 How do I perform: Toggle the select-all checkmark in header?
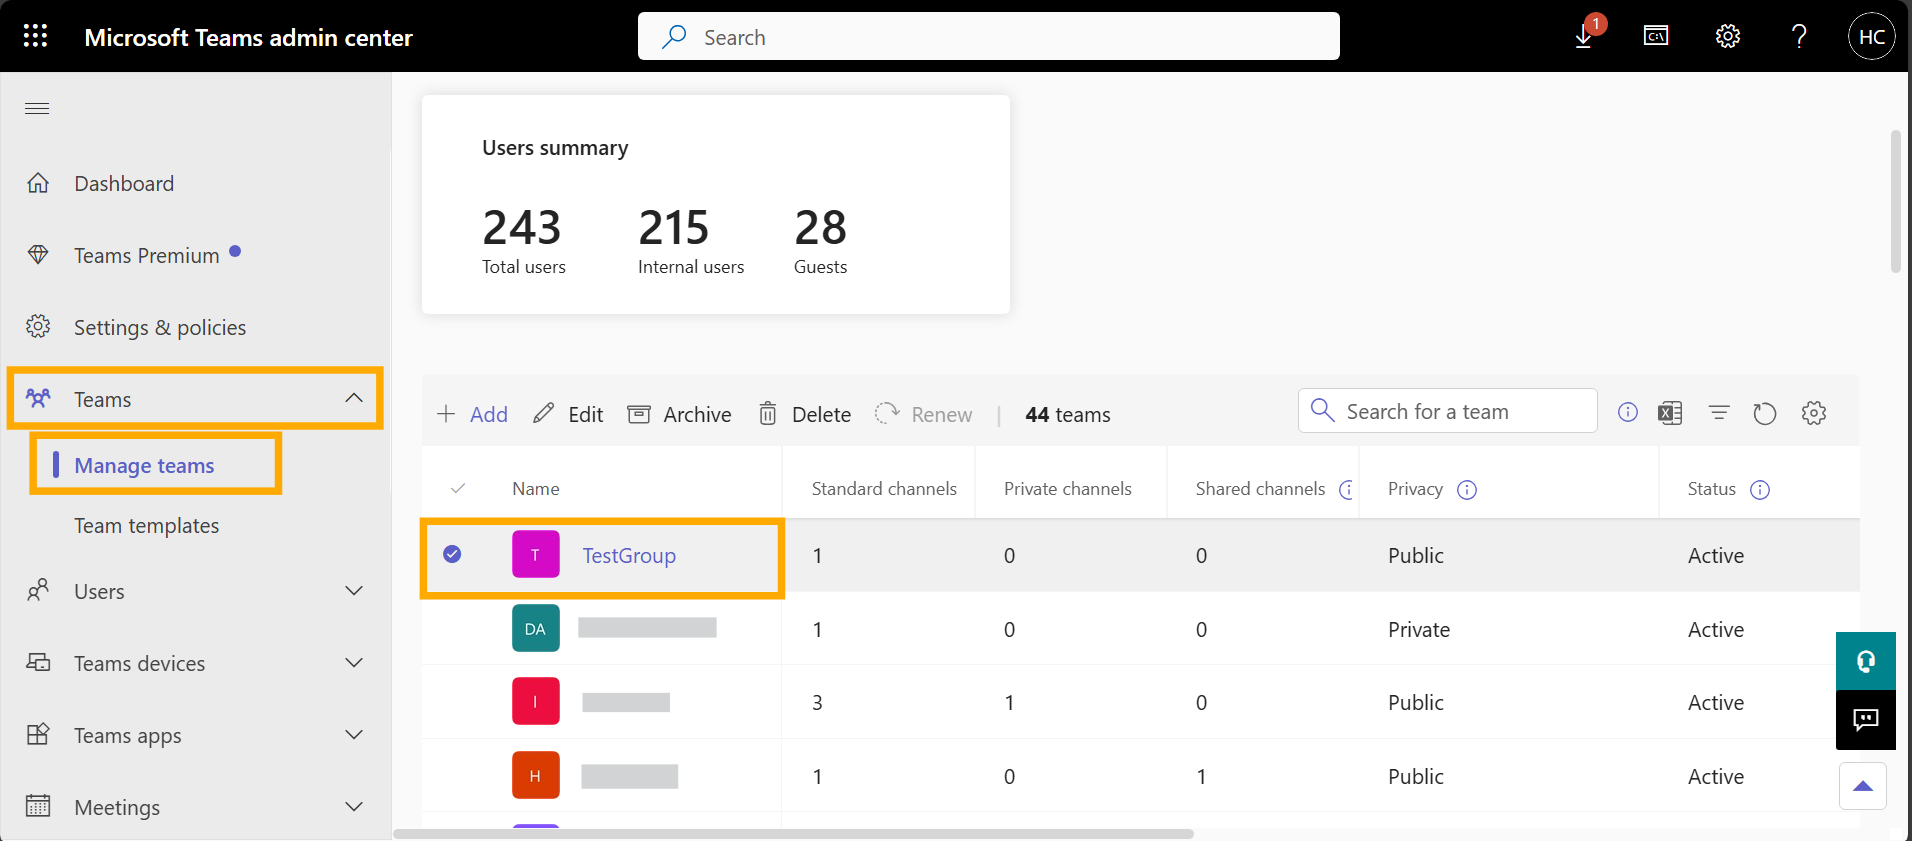click(458, 489)
